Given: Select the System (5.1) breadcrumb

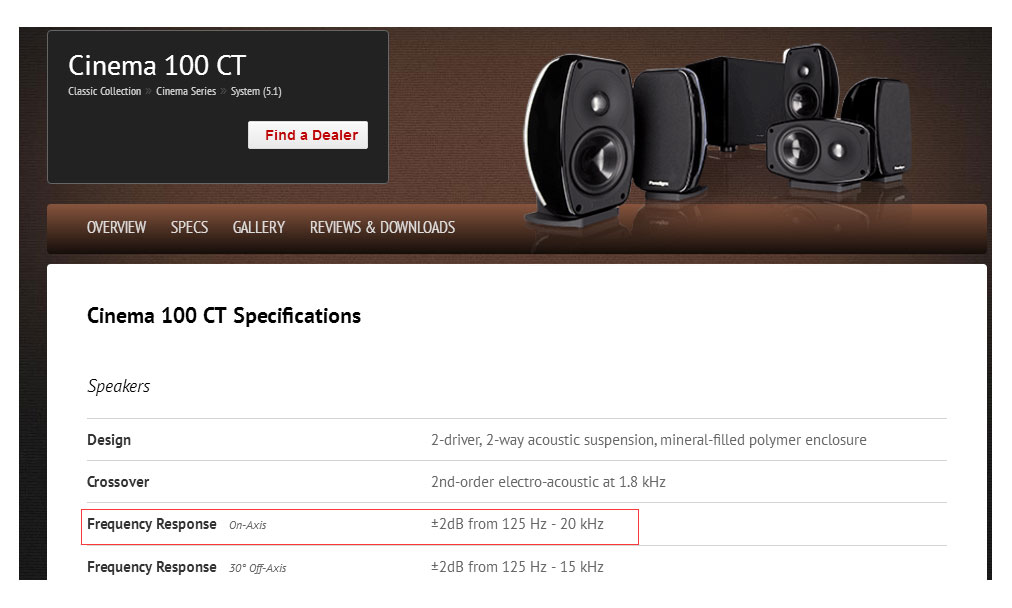Looking at the screenshot, I should coord(256,92).
